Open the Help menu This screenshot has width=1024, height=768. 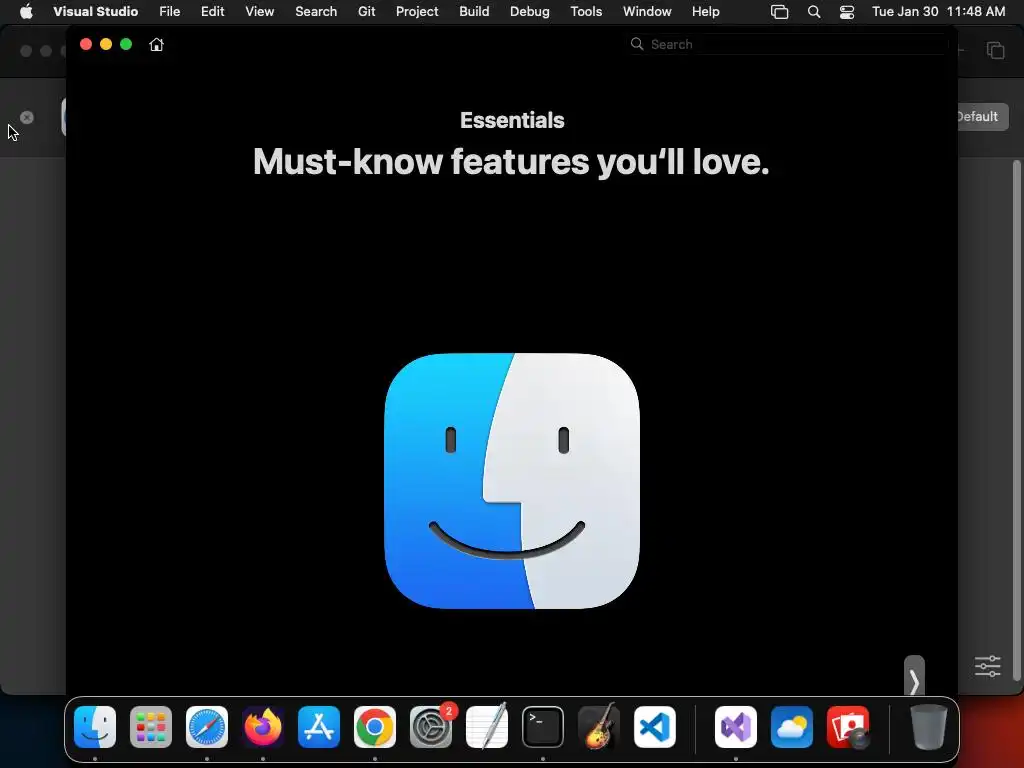[705, 11]
